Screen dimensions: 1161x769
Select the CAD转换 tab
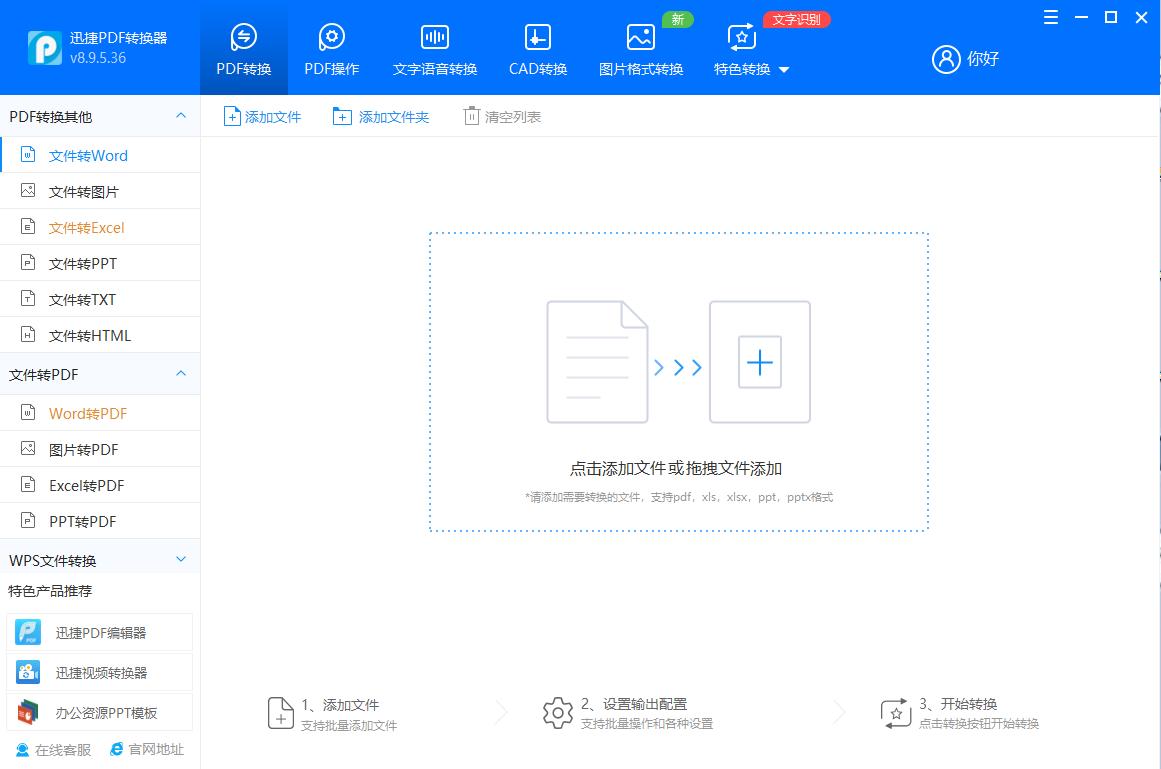[x=538, y=49]
